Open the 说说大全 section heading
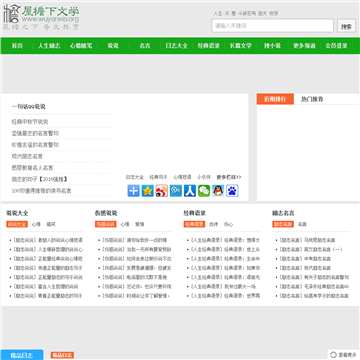This screenshot has width=360, height=360. click(17, 213)
